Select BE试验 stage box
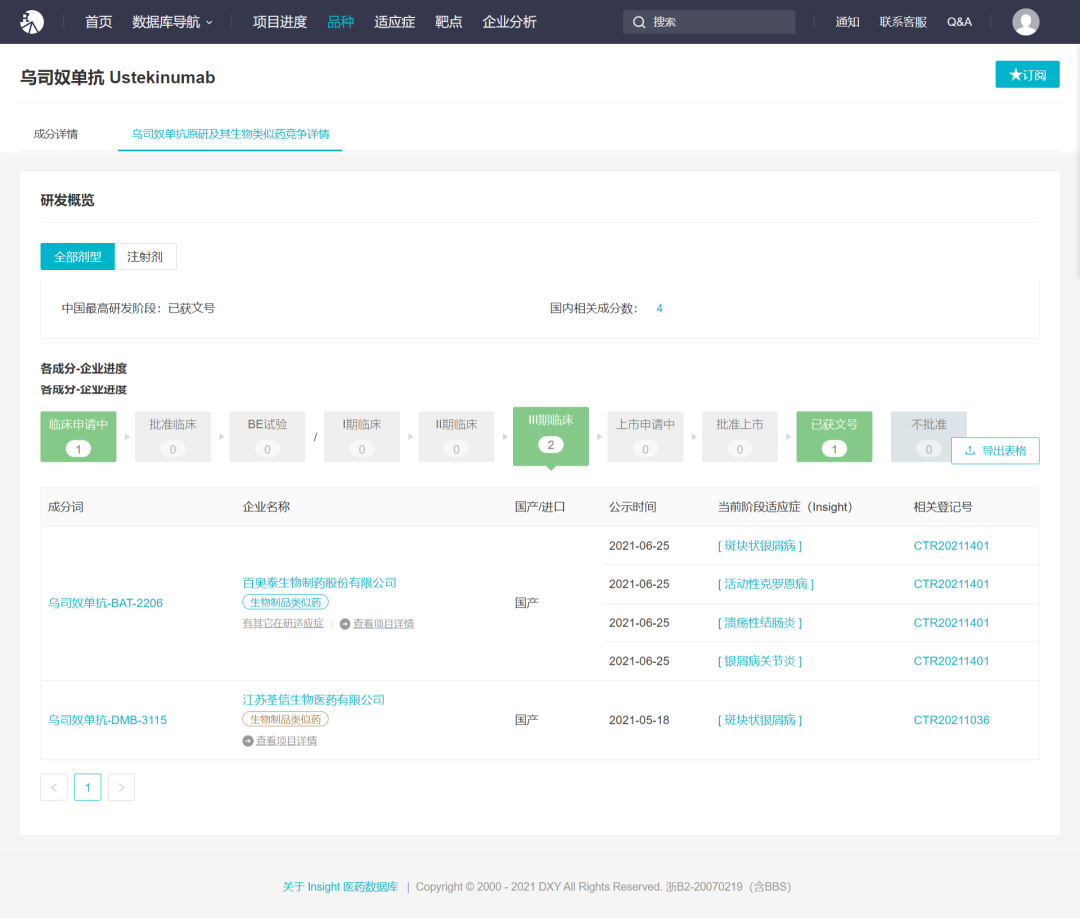This screenshot has width=1080, height=918. [267, 437]
